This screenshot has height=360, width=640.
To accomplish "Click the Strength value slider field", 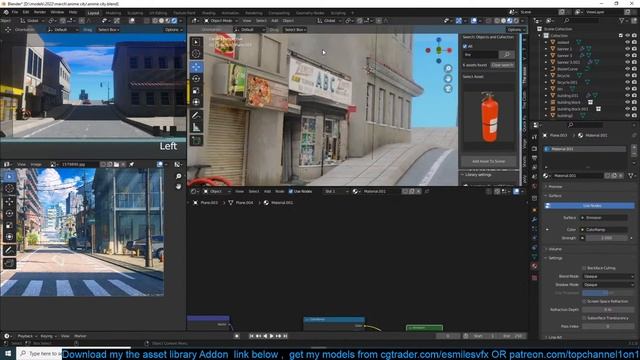I will point(608,238).
